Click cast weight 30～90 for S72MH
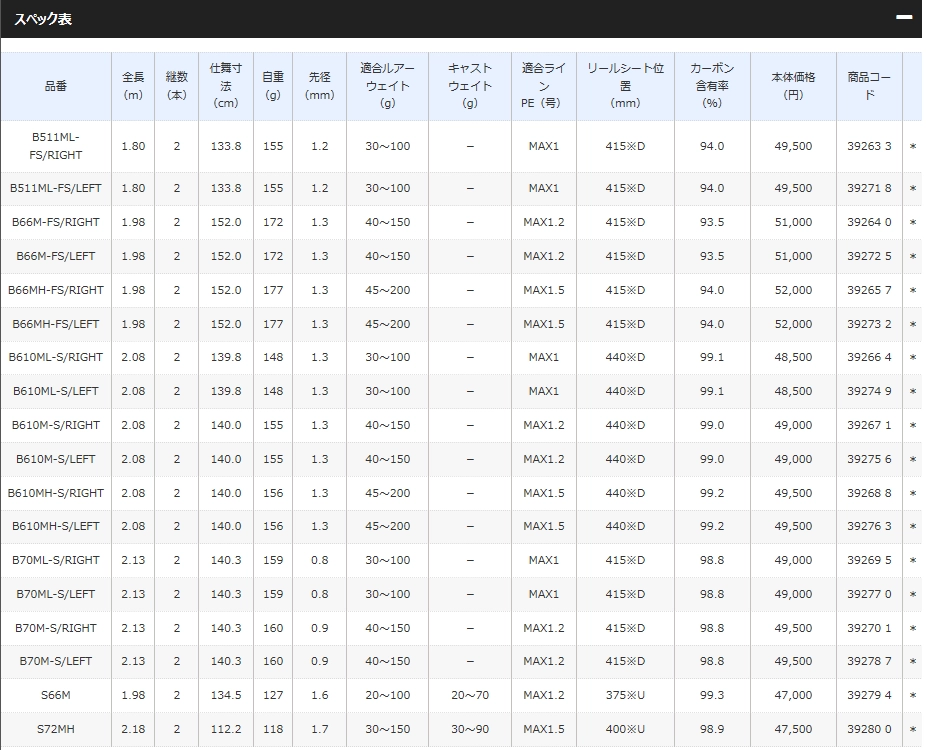 pyautogui.click(x=470, y=729)
